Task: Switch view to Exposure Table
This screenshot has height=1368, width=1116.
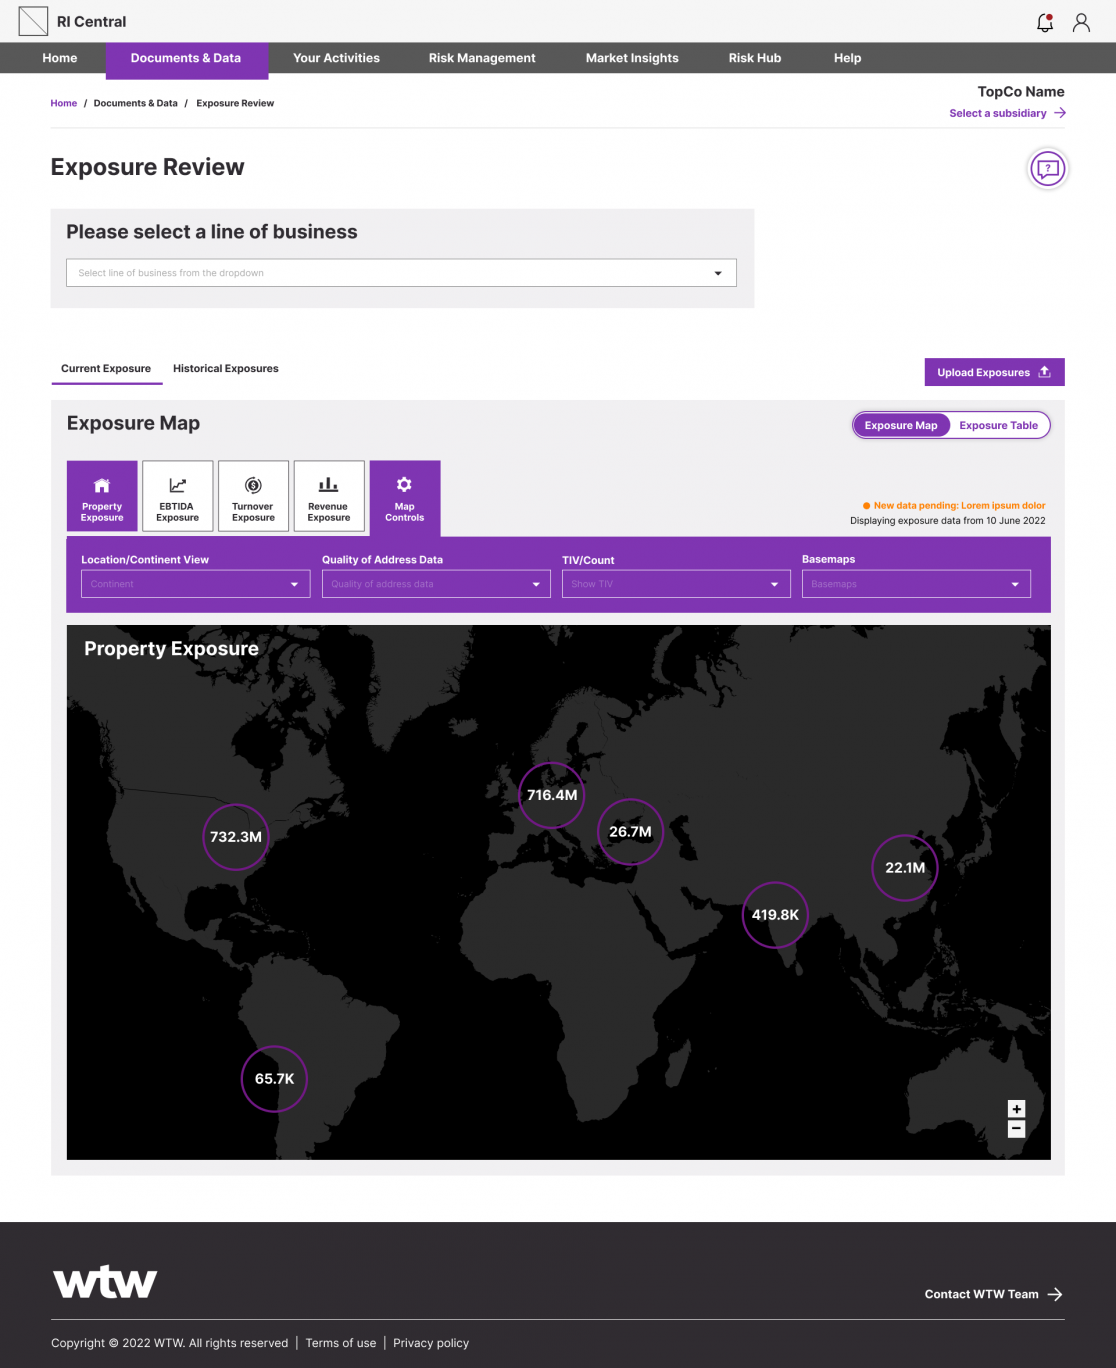Action: click(x=998, y=425)
